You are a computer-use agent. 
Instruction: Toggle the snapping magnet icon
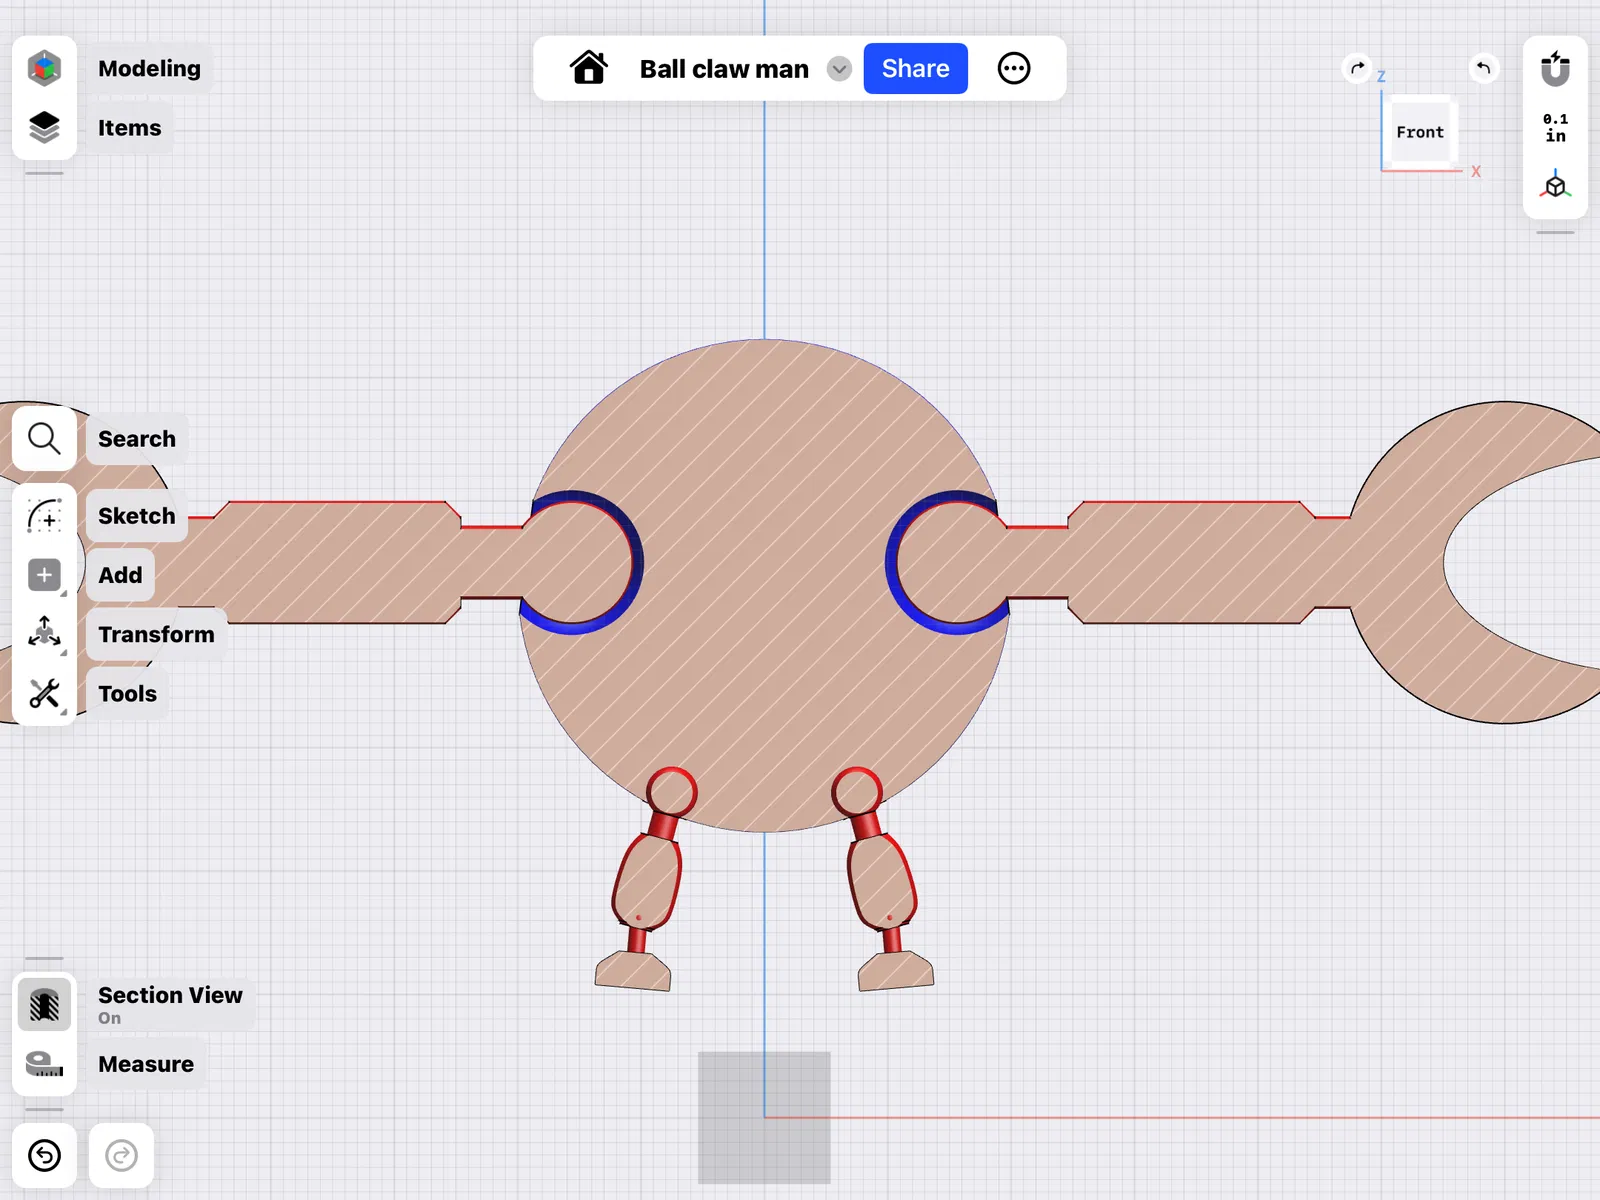click(1555, 68)
